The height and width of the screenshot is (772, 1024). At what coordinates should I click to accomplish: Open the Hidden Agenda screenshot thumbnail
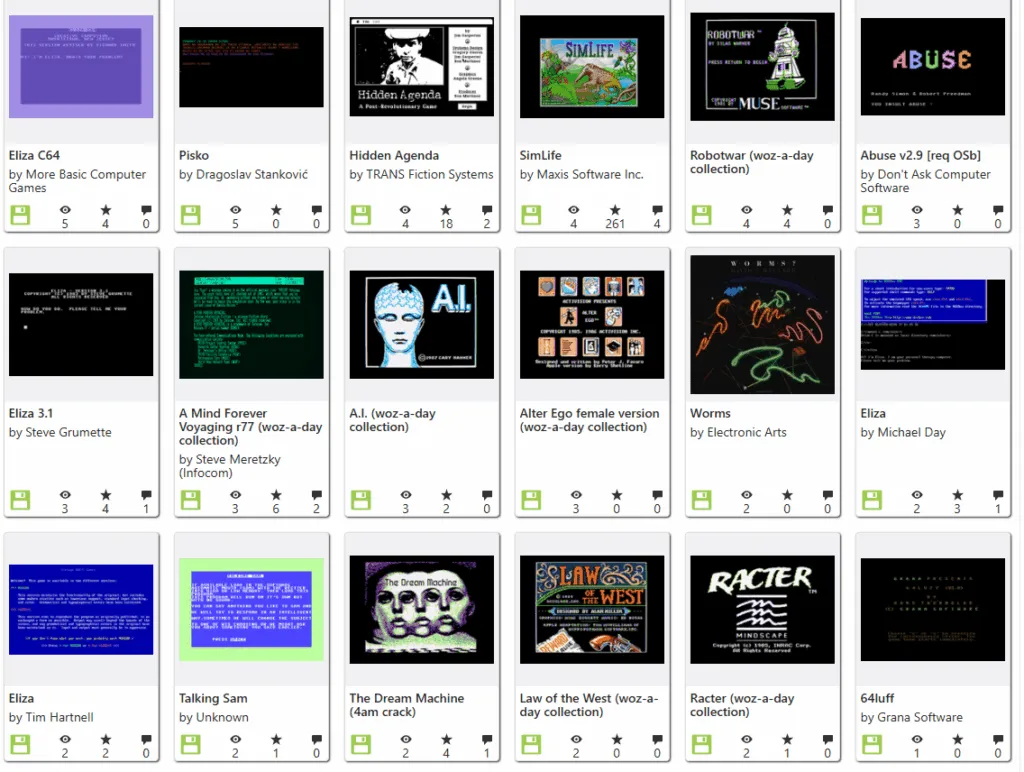[422, 67]
